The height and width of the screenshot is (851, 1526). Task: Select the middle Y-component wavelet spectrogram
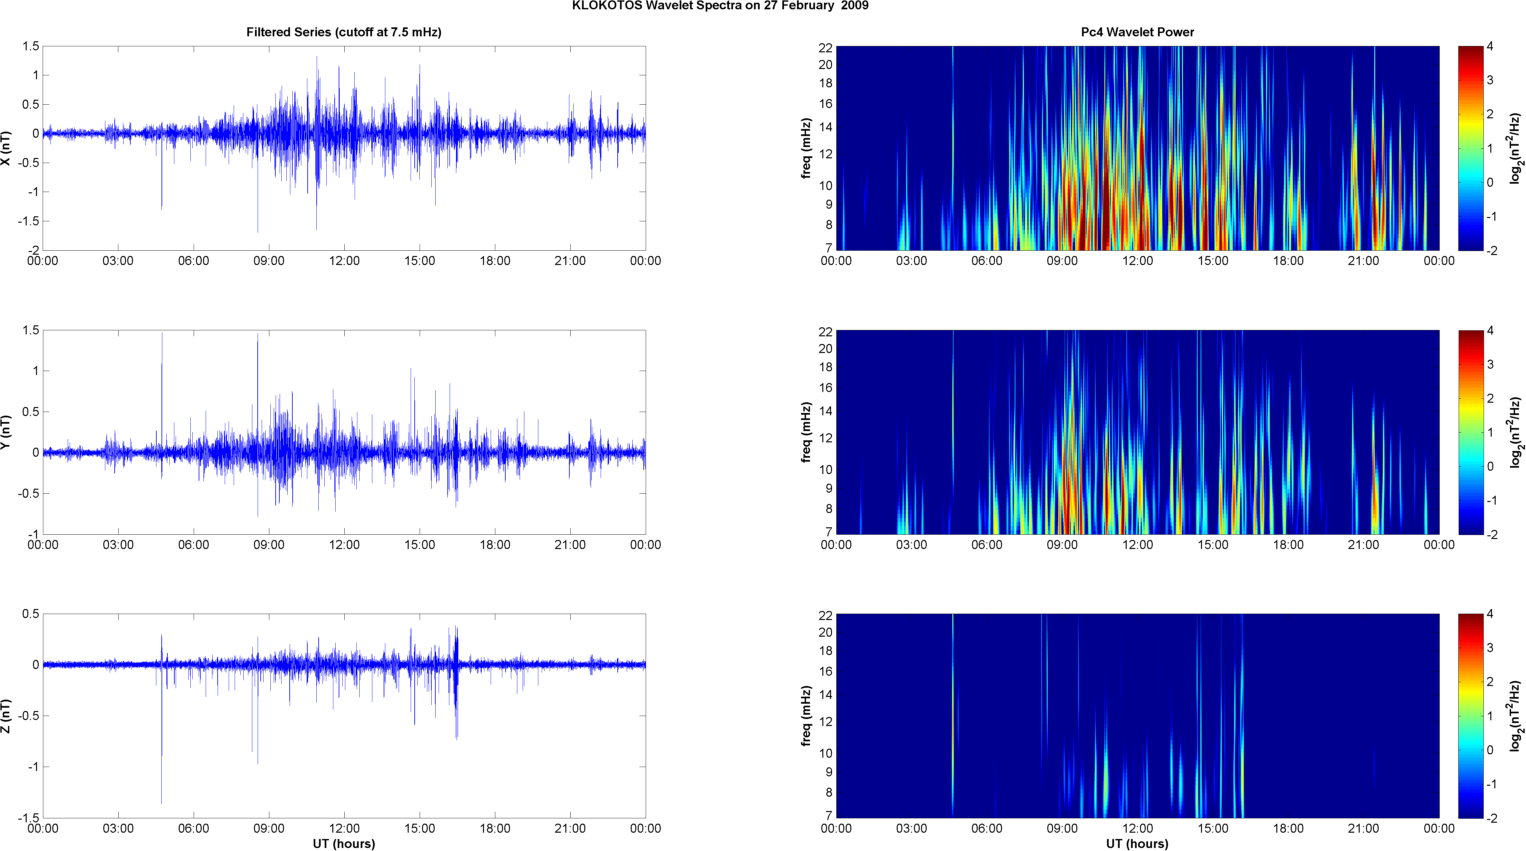click(x=1137, y=432)
